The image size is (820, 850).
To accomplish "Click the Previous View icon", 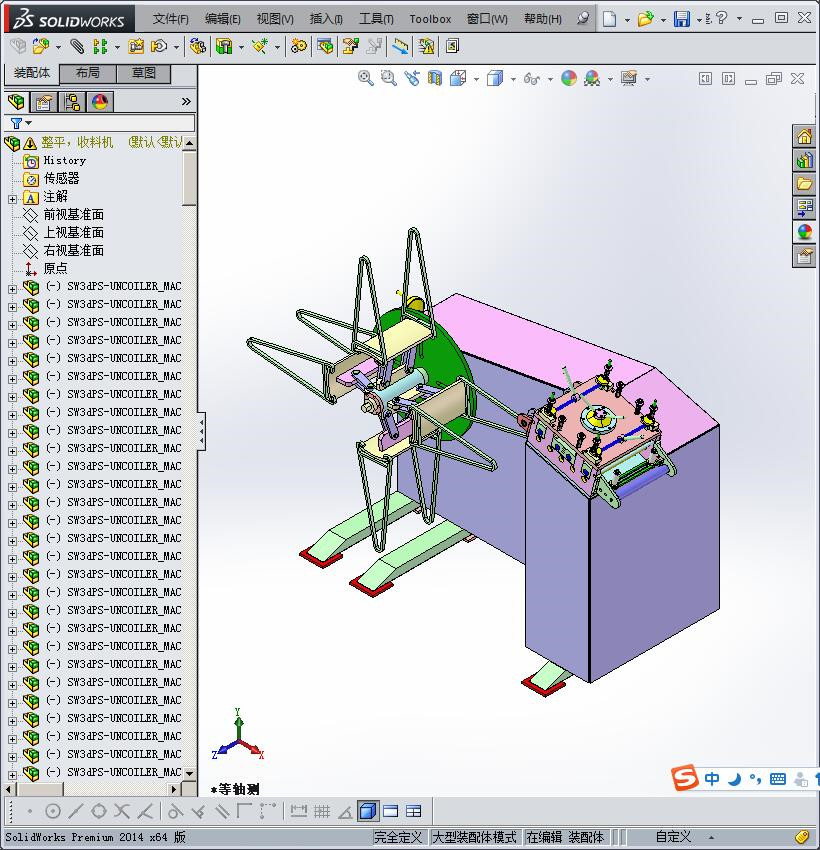I will pyautogui.click(x=412, y=78).
